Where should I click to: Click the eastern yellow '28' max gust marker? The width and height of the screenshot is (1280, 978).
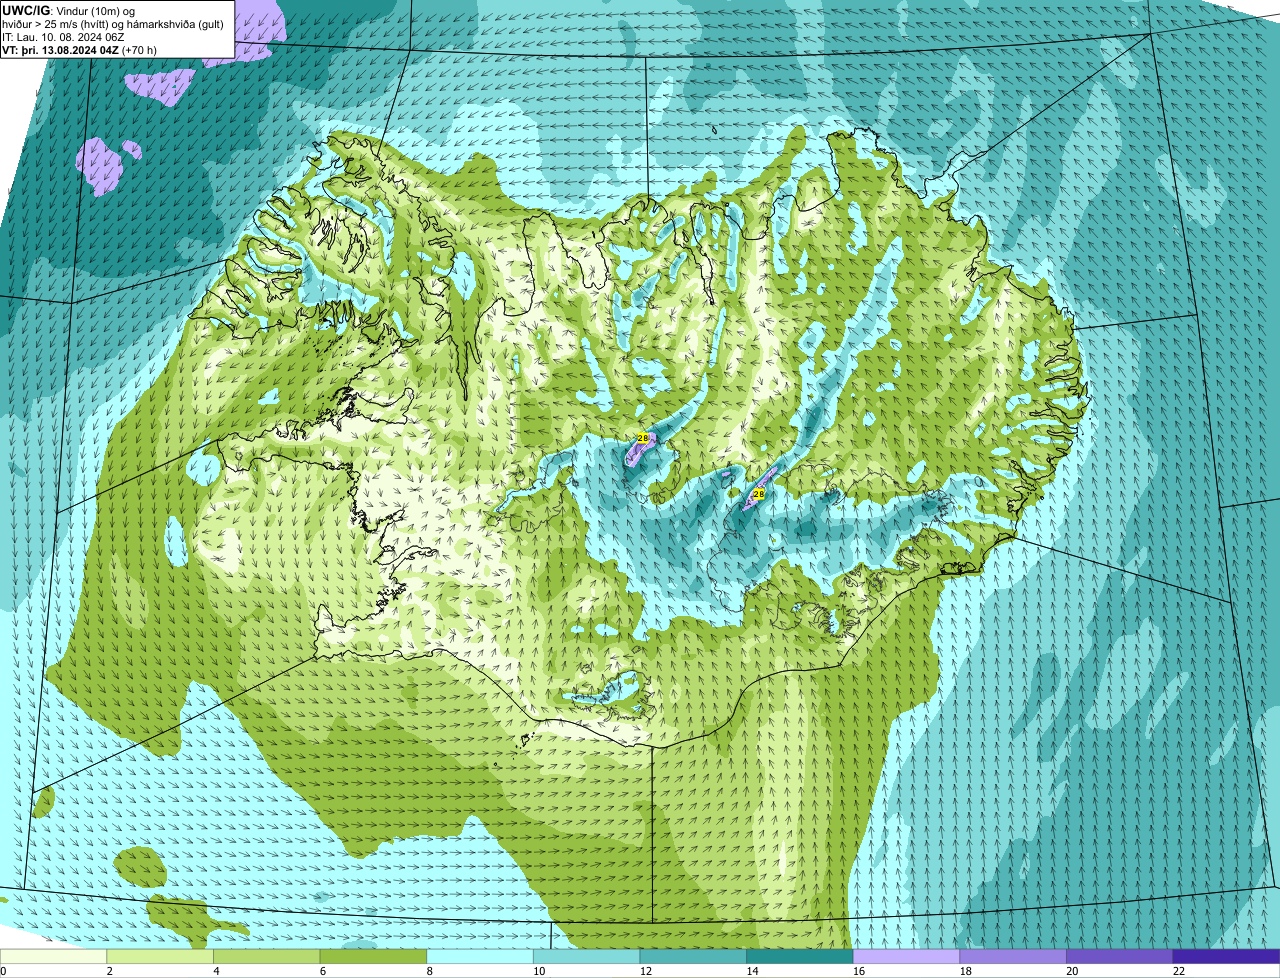tap(758, 494)
